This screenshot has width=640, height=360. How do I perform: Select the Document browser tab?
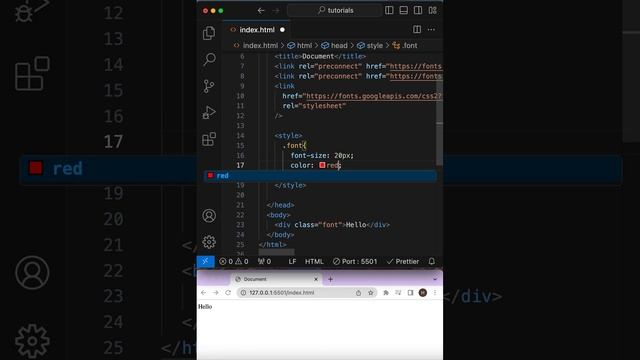(x=276, y=279)
